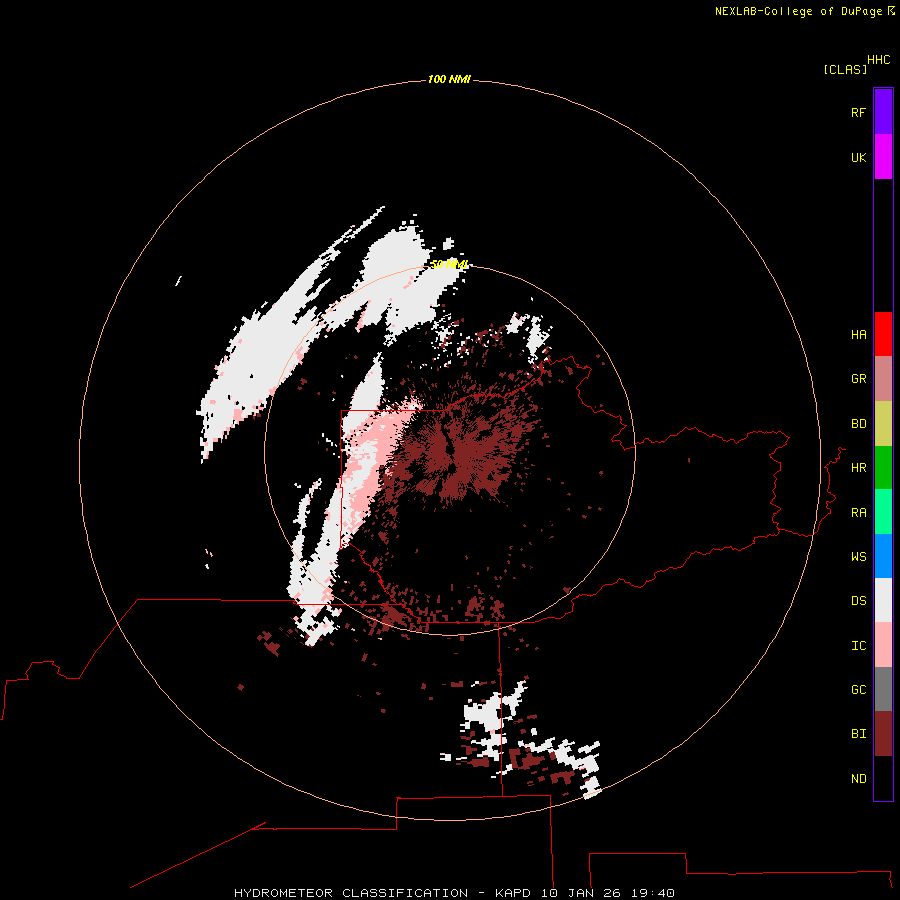This screenshot has height=900, width=900.
Task: Click the HYDROMETEOR CLASSIFICATION title text
Action: click(x=351, y=893)
